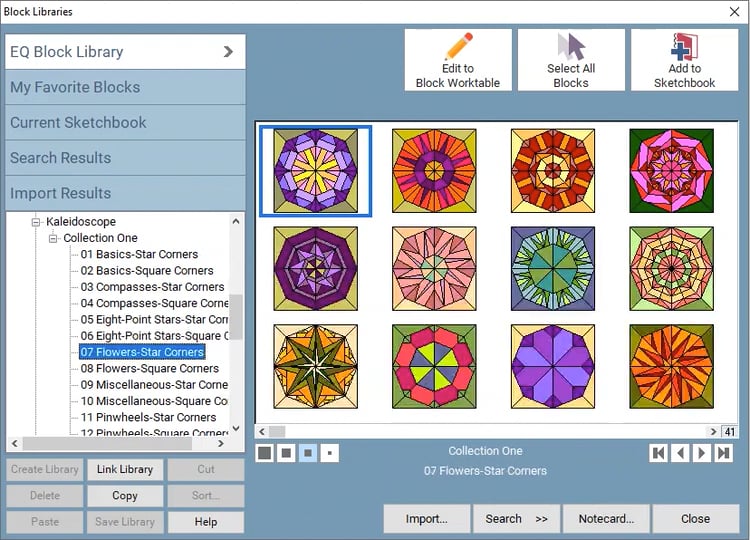Go to previous style arrow
The height and width of the screenshot is (540, 750).
[x=680, y=452]
